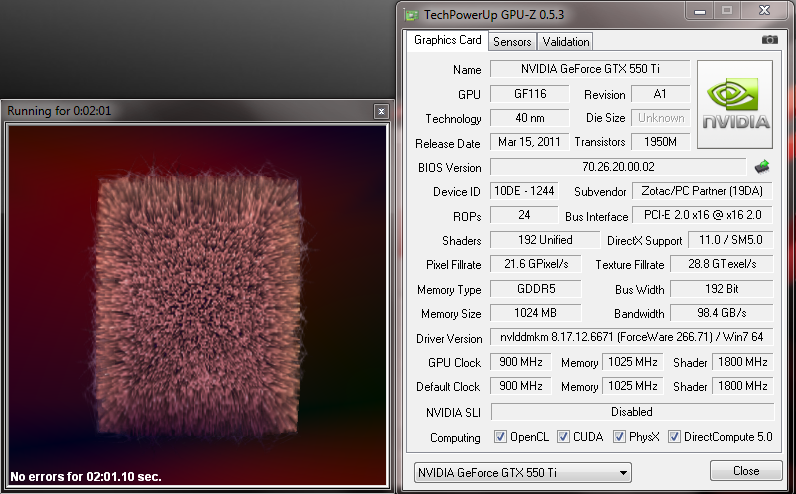796x494 pixels.
Task: Click the GPU-Z window close X button
Action: (764, 10)
